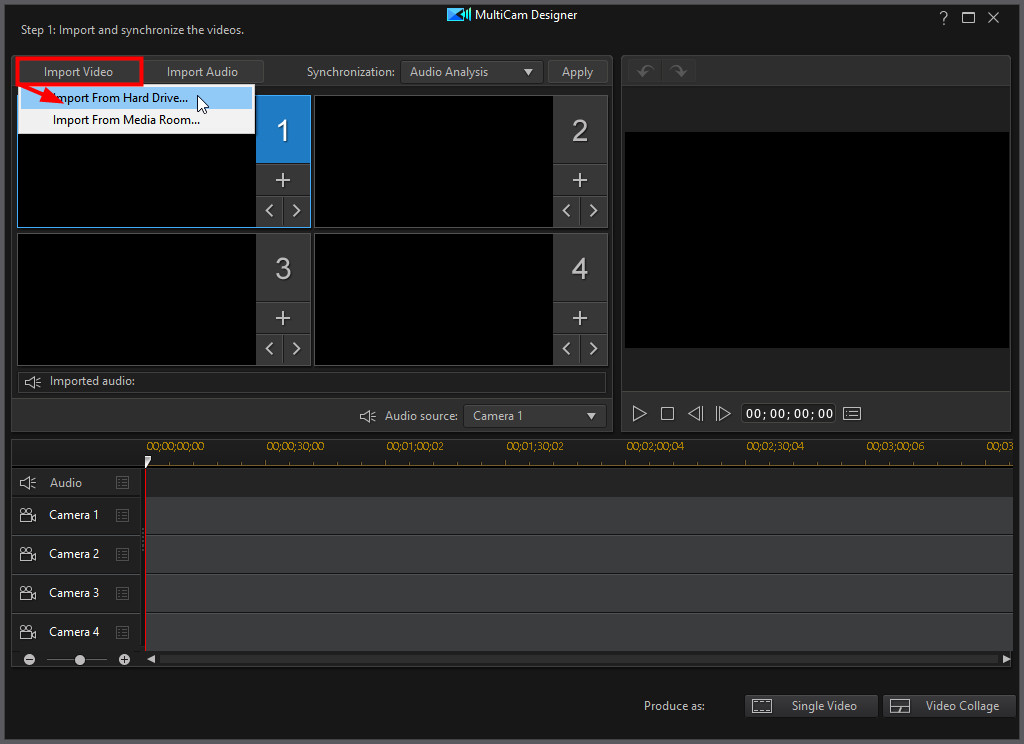Add a clip to camera slot 1
1024x744 pixels.
283,180
